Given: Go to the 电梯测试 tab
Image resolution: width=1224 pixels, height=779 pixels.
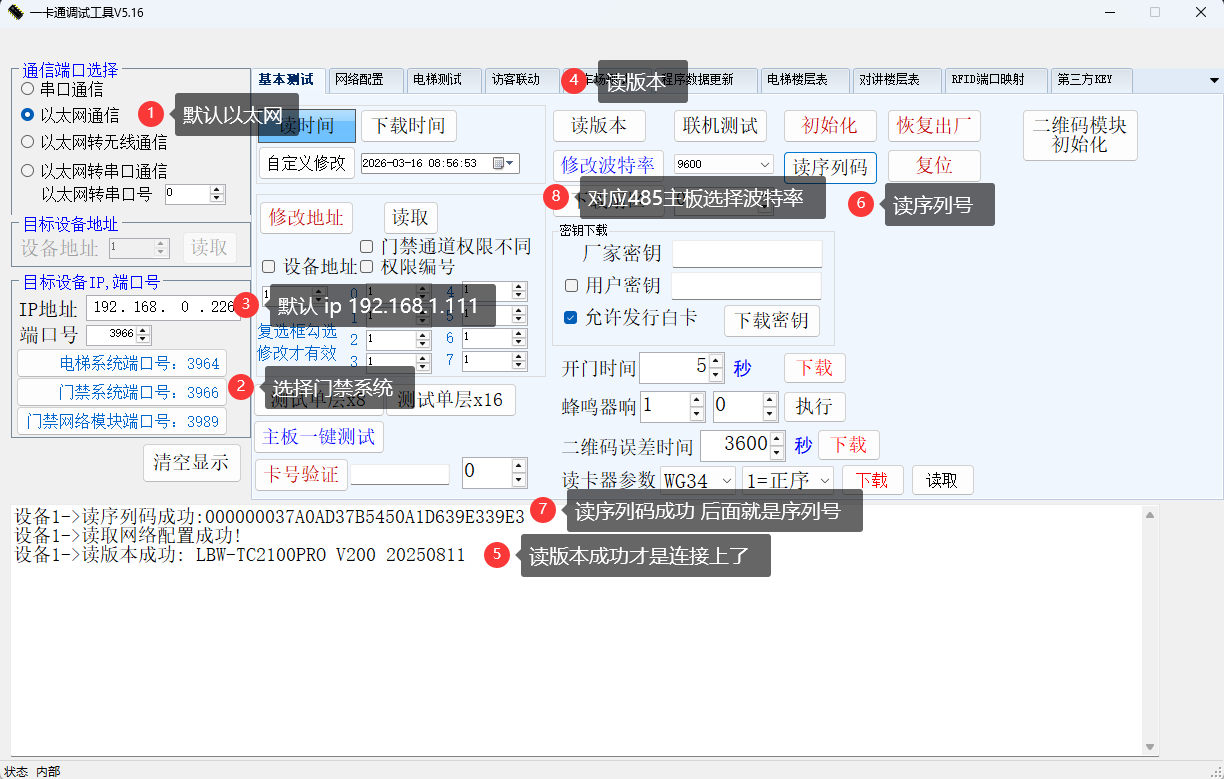Looking at the screenshot, I should click(445, 80).
